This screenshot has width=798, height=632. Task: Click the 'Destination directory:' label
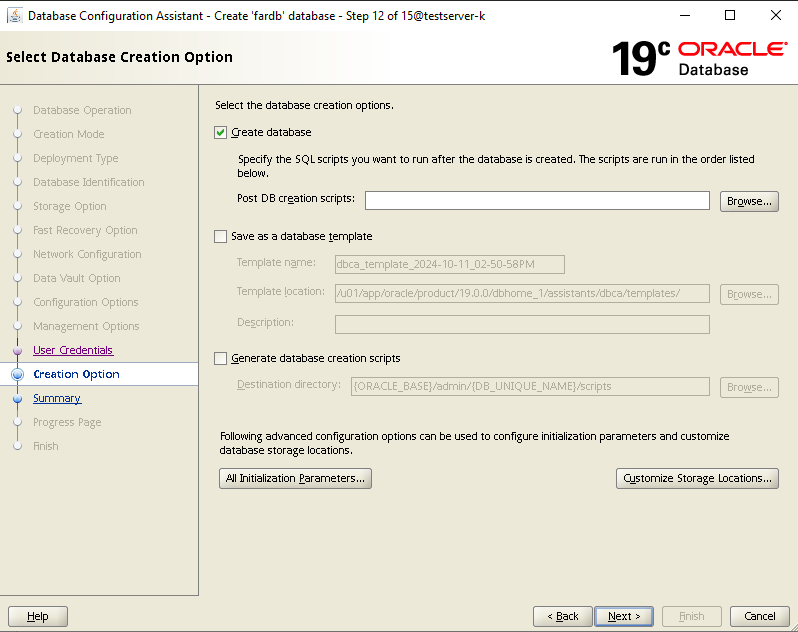(x=289, y=385)
